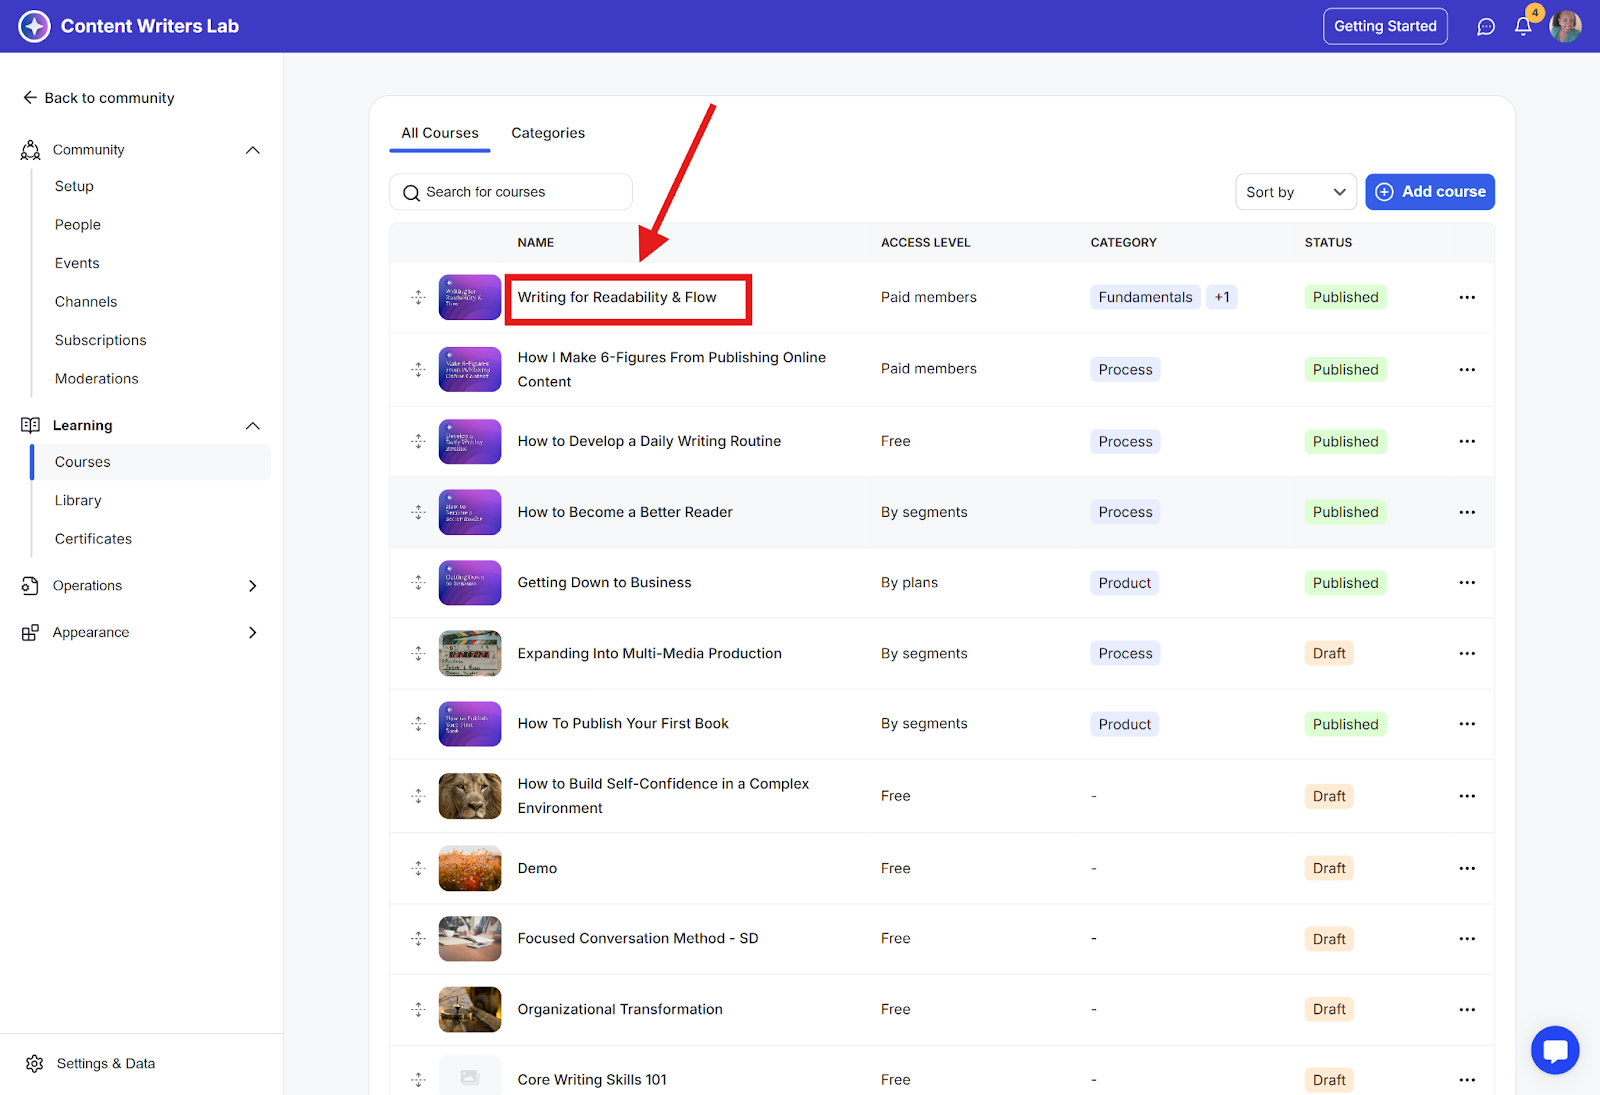Screen dimensions: 1600x1095
Task: Click the Search for courses field
Action: [x=510, y=192]
